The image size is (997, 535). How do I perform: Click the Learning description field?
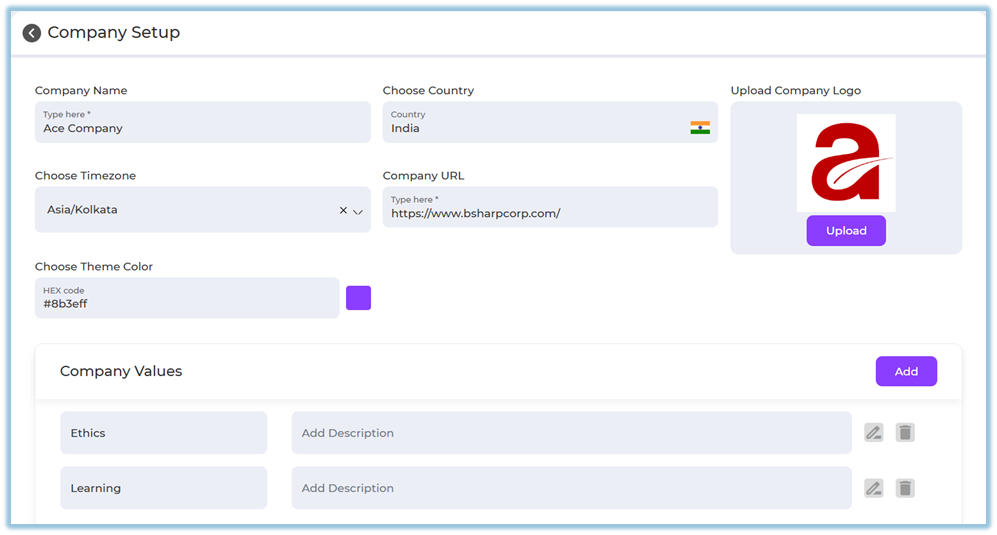tap(571, 488)
